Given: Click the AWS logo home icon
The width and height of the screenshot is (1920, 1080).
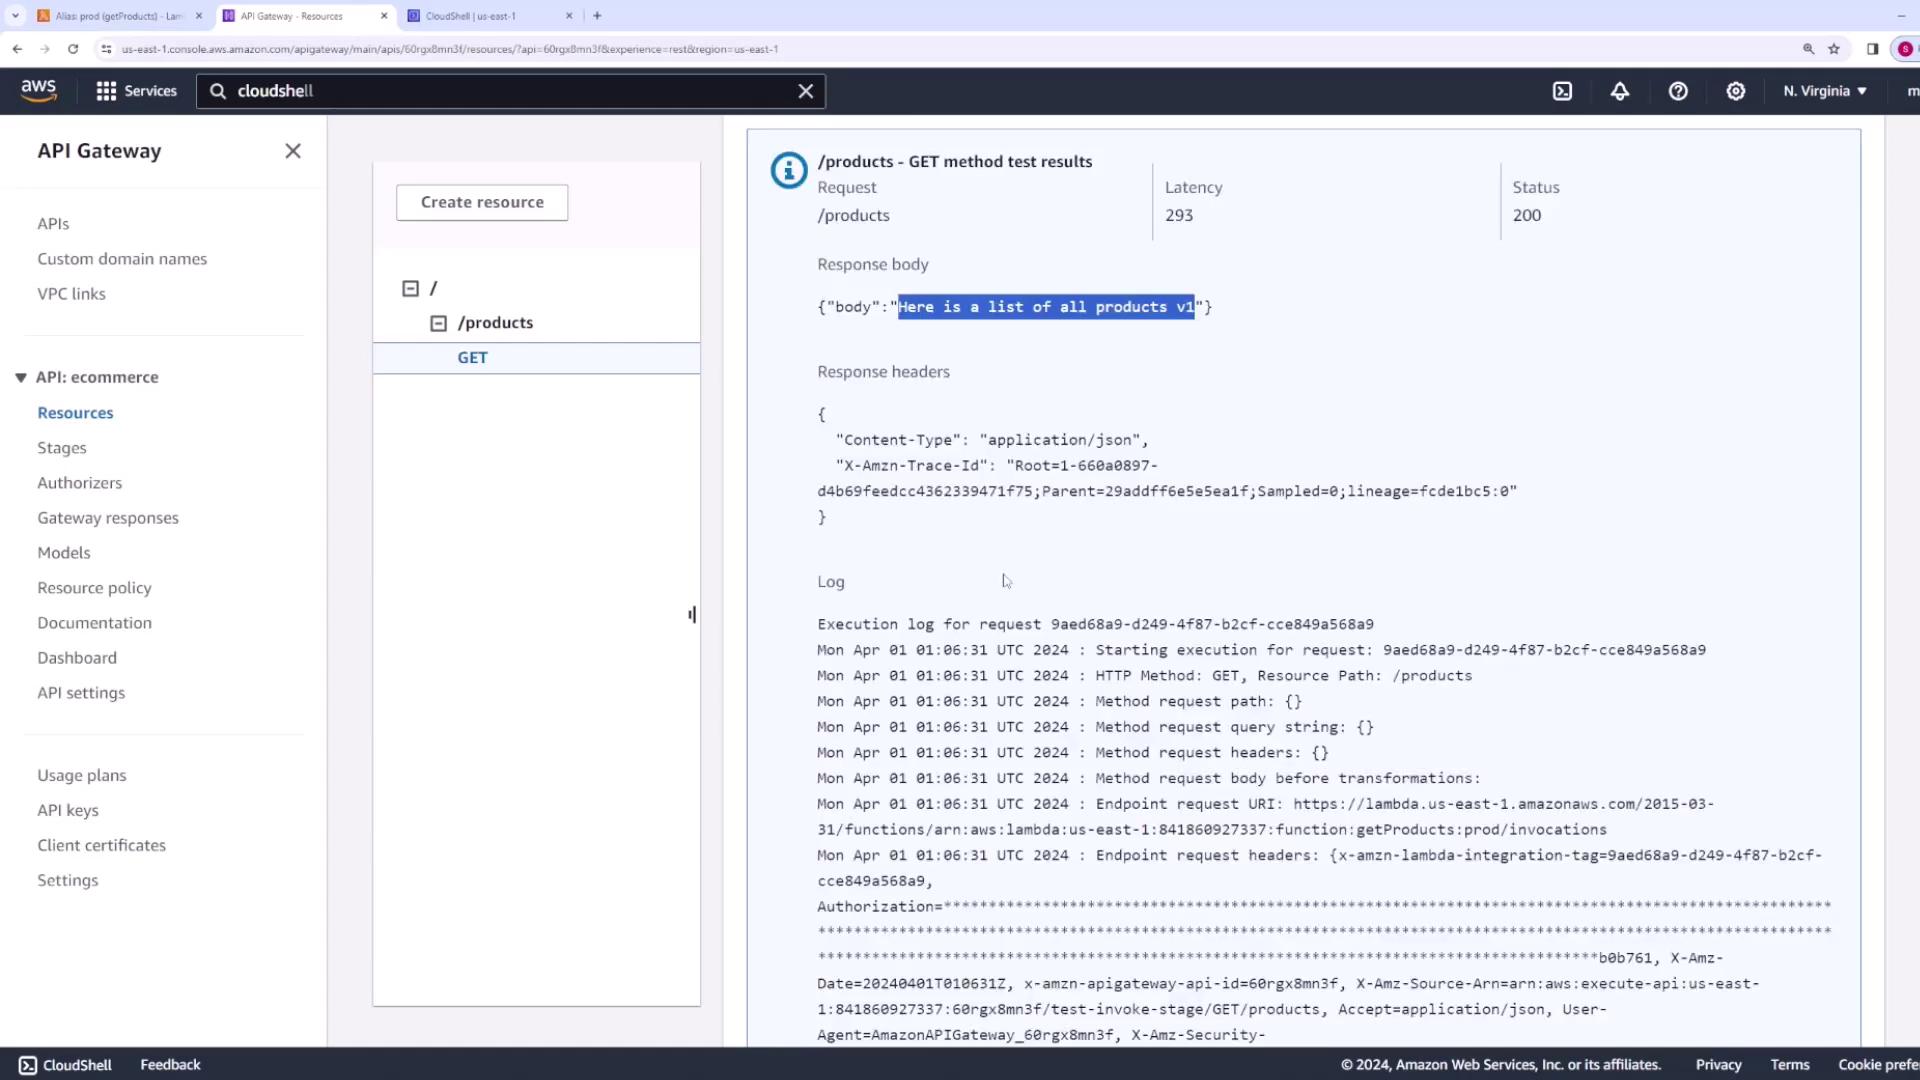Looking at the screenshot, I should pyautogui.click(x=38, y=90).
